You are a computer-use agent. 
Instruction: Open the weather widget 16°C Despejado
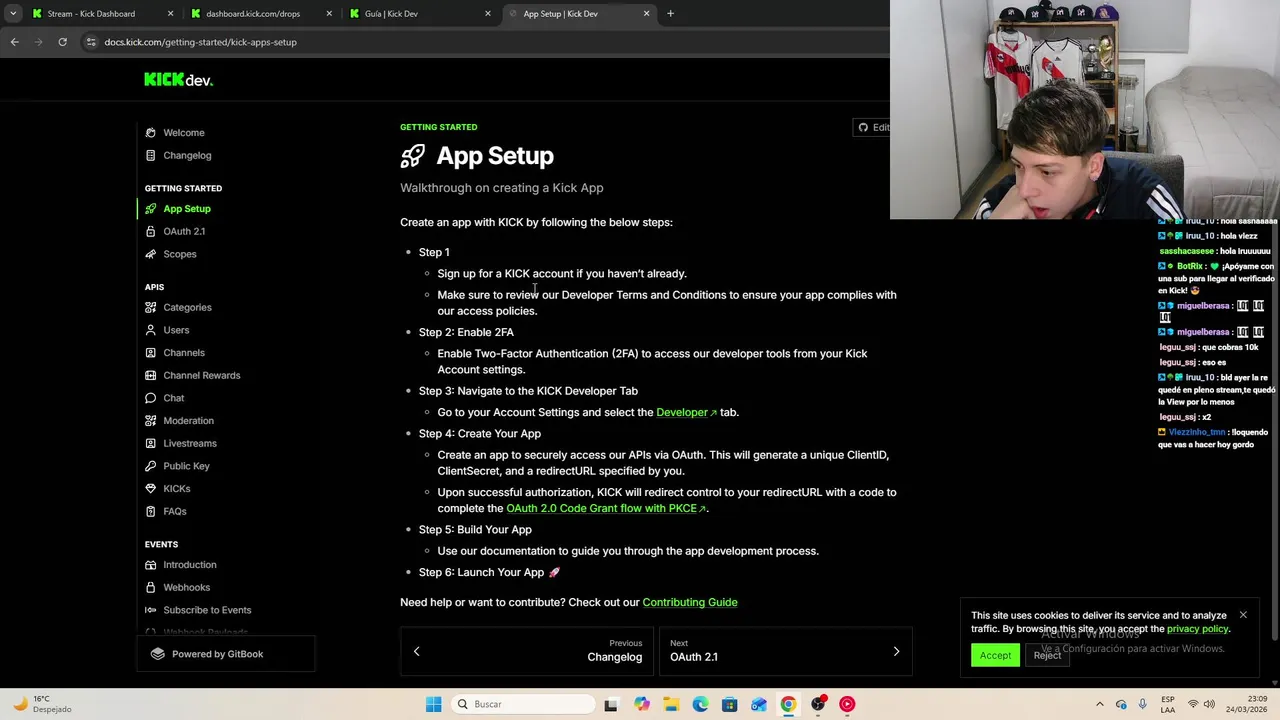click(42, 704)
